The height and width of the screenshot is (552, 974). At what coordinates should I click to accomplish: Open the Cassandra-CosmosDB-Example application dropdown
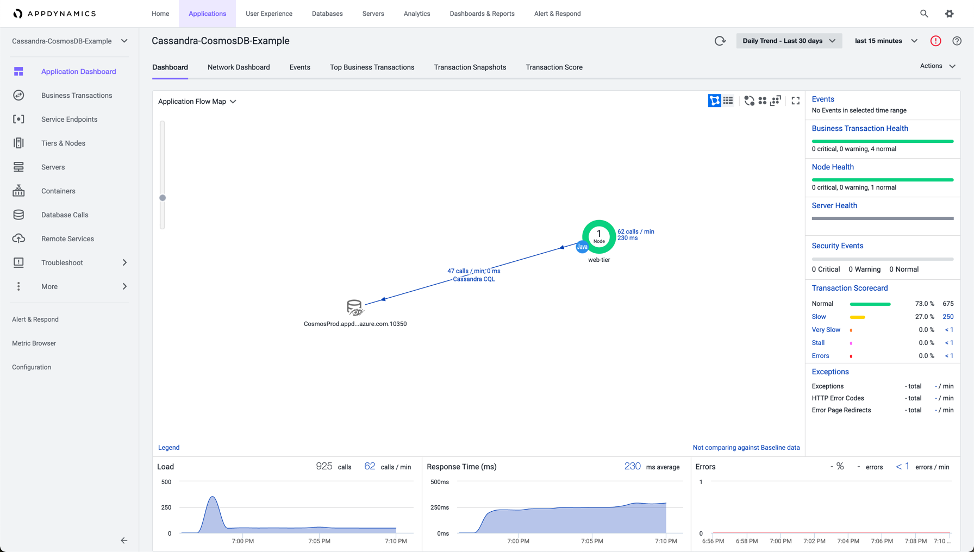tap(70, 41)
